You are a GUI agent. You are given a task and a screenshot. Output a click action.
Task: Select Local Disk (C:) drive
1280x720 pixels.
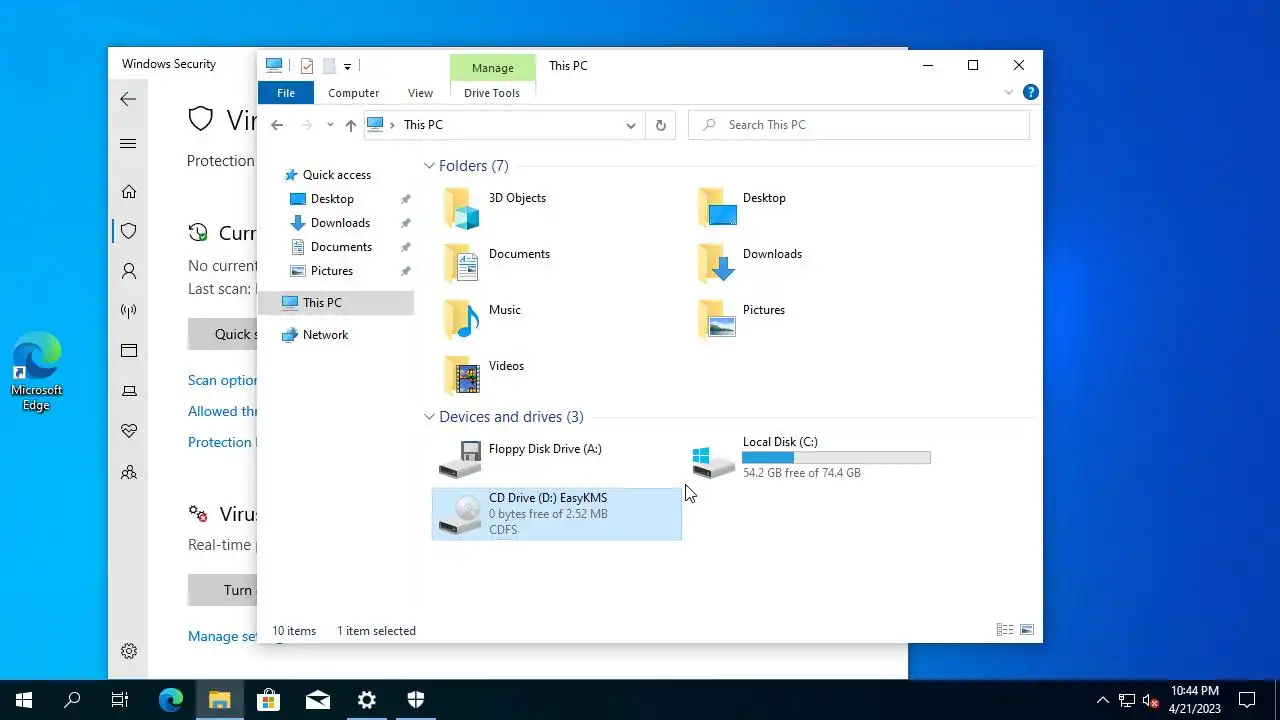pyautogui.click(x=811, y=458)
